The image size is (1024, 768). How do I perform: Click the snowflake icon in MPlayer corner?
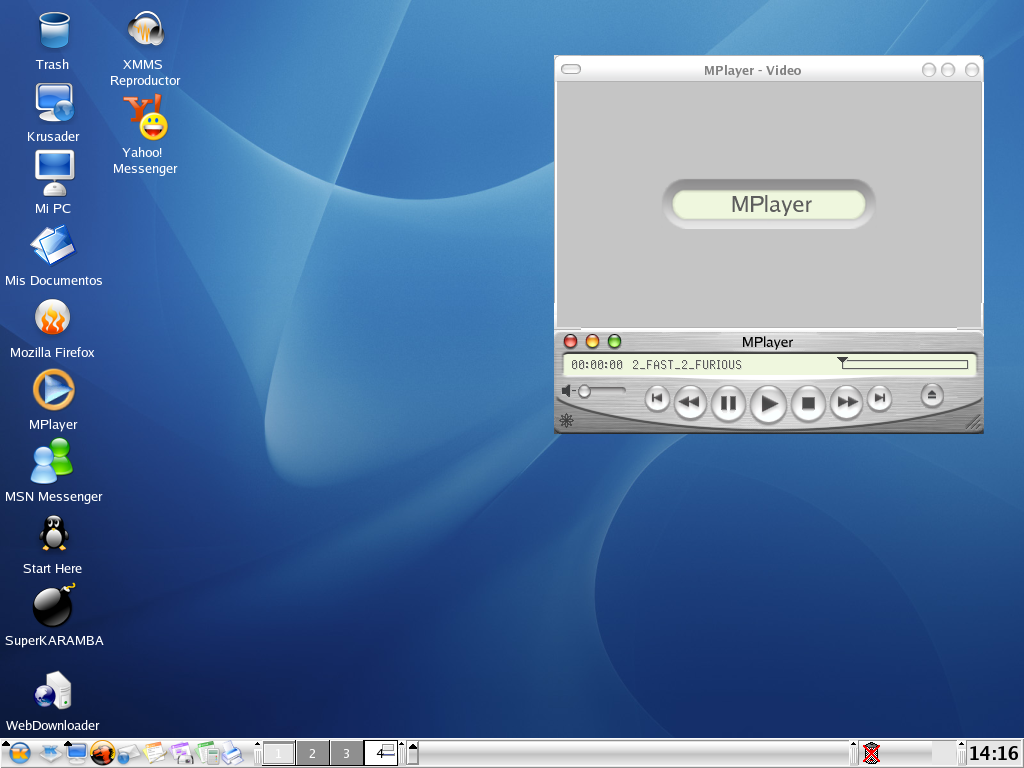point(566,421)
